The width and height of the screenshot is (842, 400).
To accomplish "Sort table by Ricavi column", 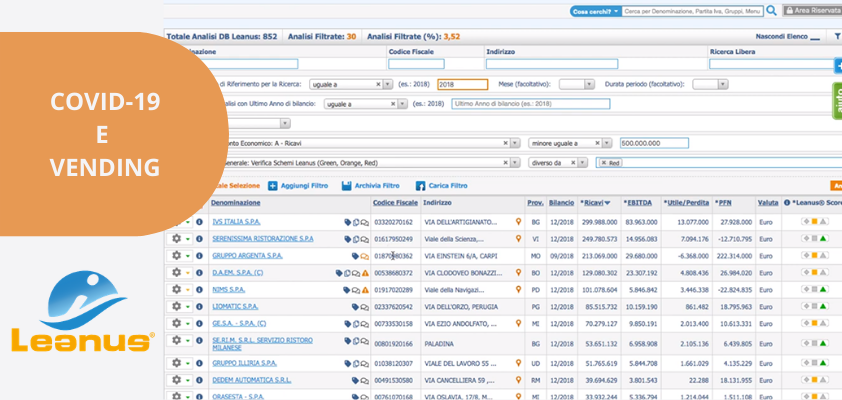I will click(x=595, y=203).
